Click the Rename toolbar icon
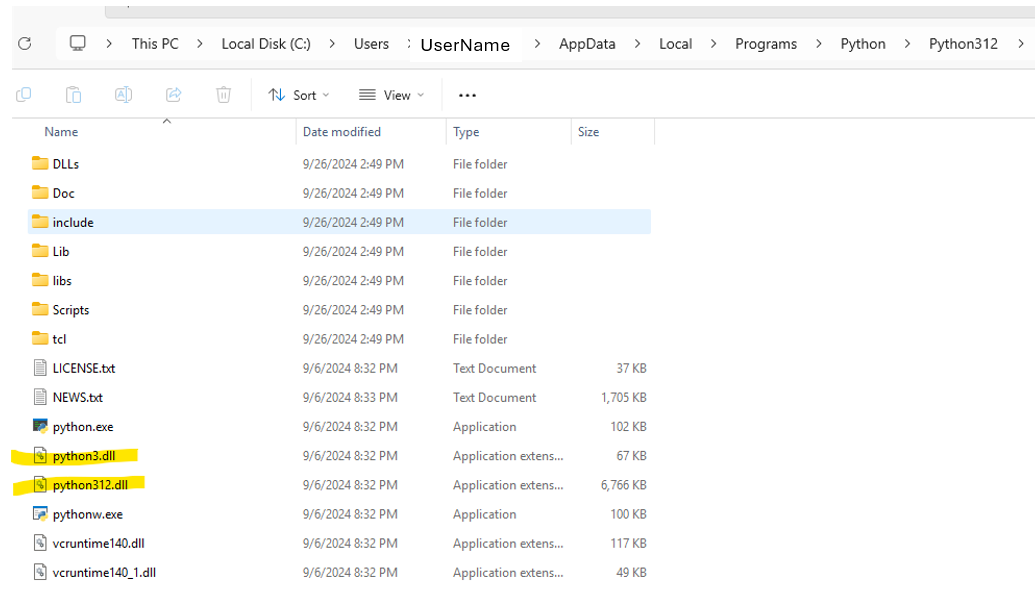 (x=124, y=95)
